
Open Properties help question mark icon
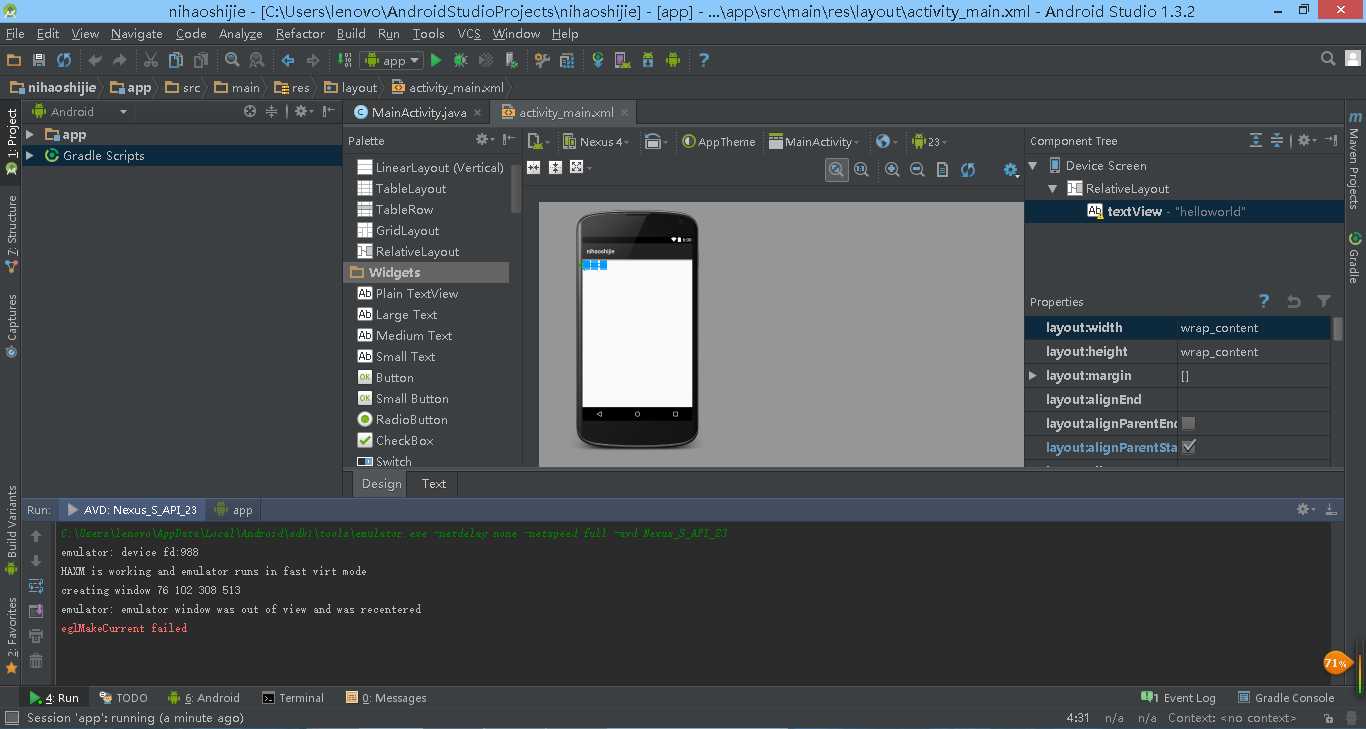coord(1264,301)
